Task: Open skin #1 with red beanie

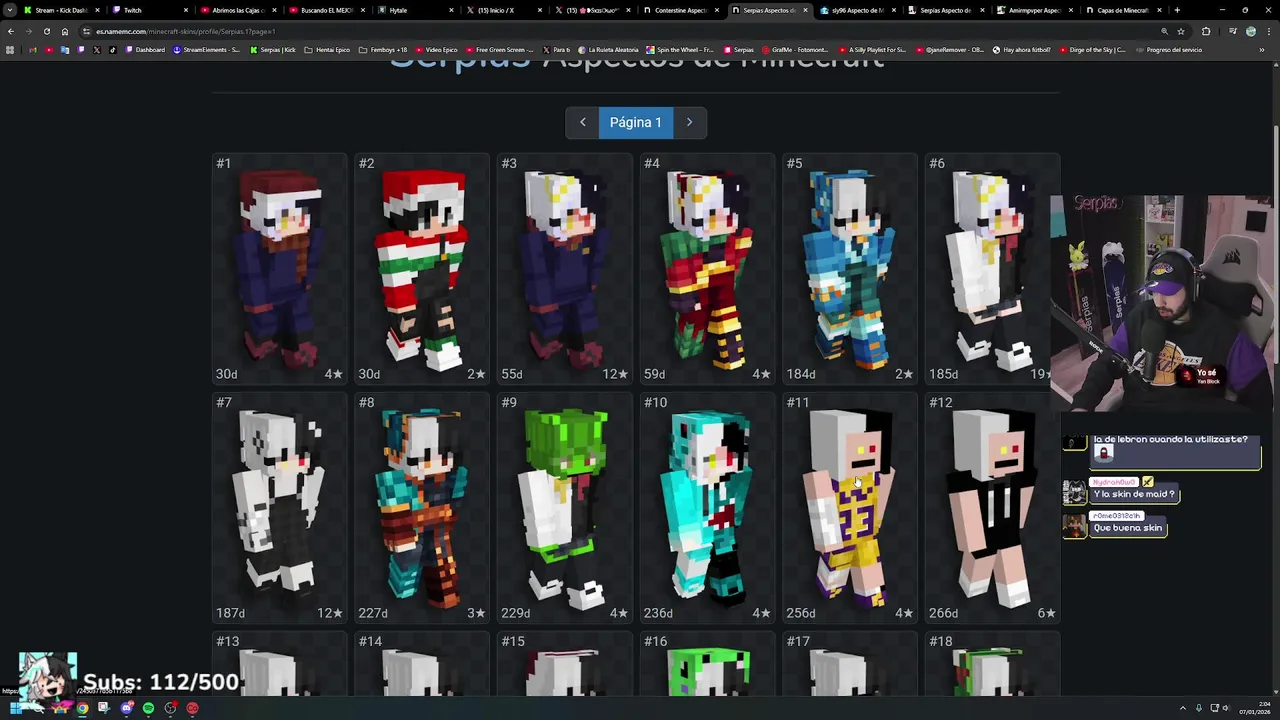Action: click(280, 268)
